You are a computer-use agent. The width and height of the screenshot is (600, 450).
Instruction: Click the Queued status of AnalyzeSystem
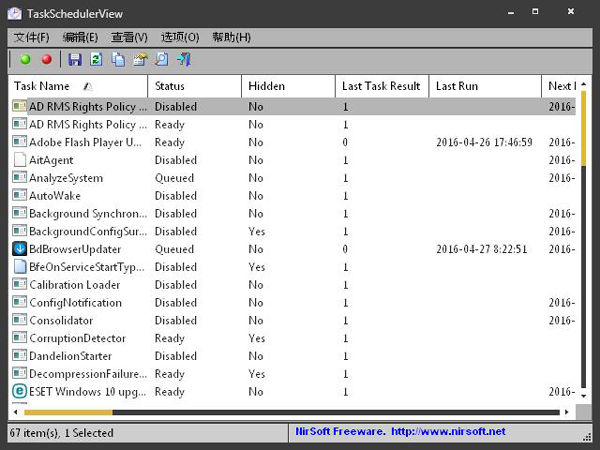pyautogui.click(x=174, y=178)
